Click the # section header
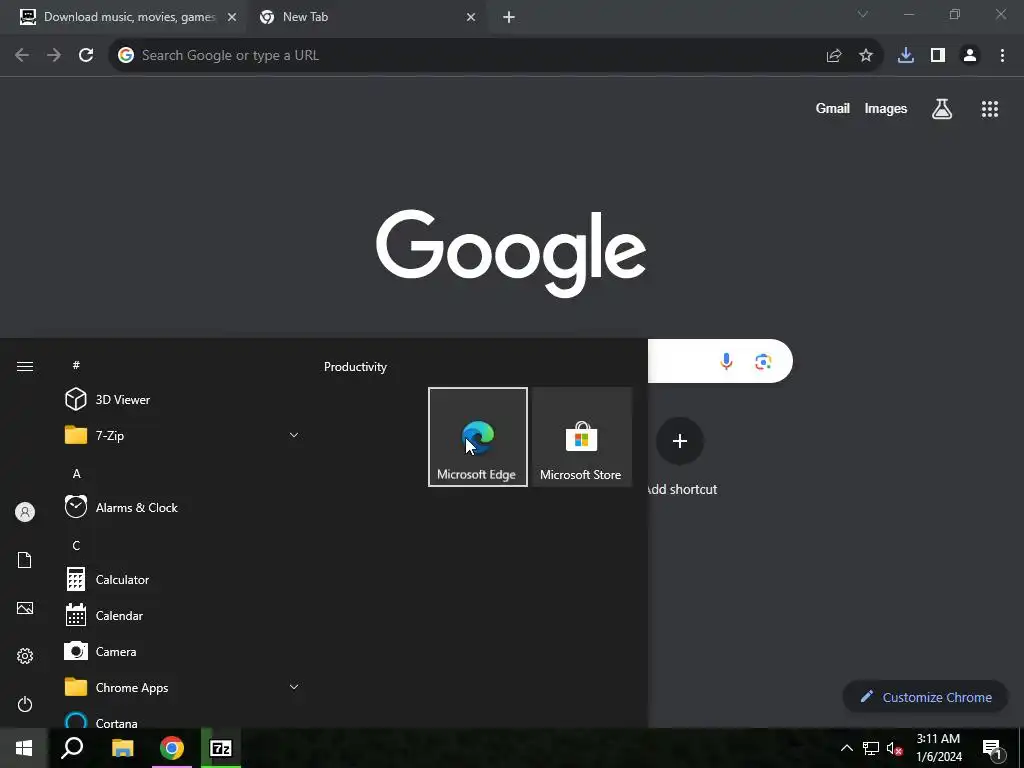Viewport: 1024px width, 768px height. 76,365
